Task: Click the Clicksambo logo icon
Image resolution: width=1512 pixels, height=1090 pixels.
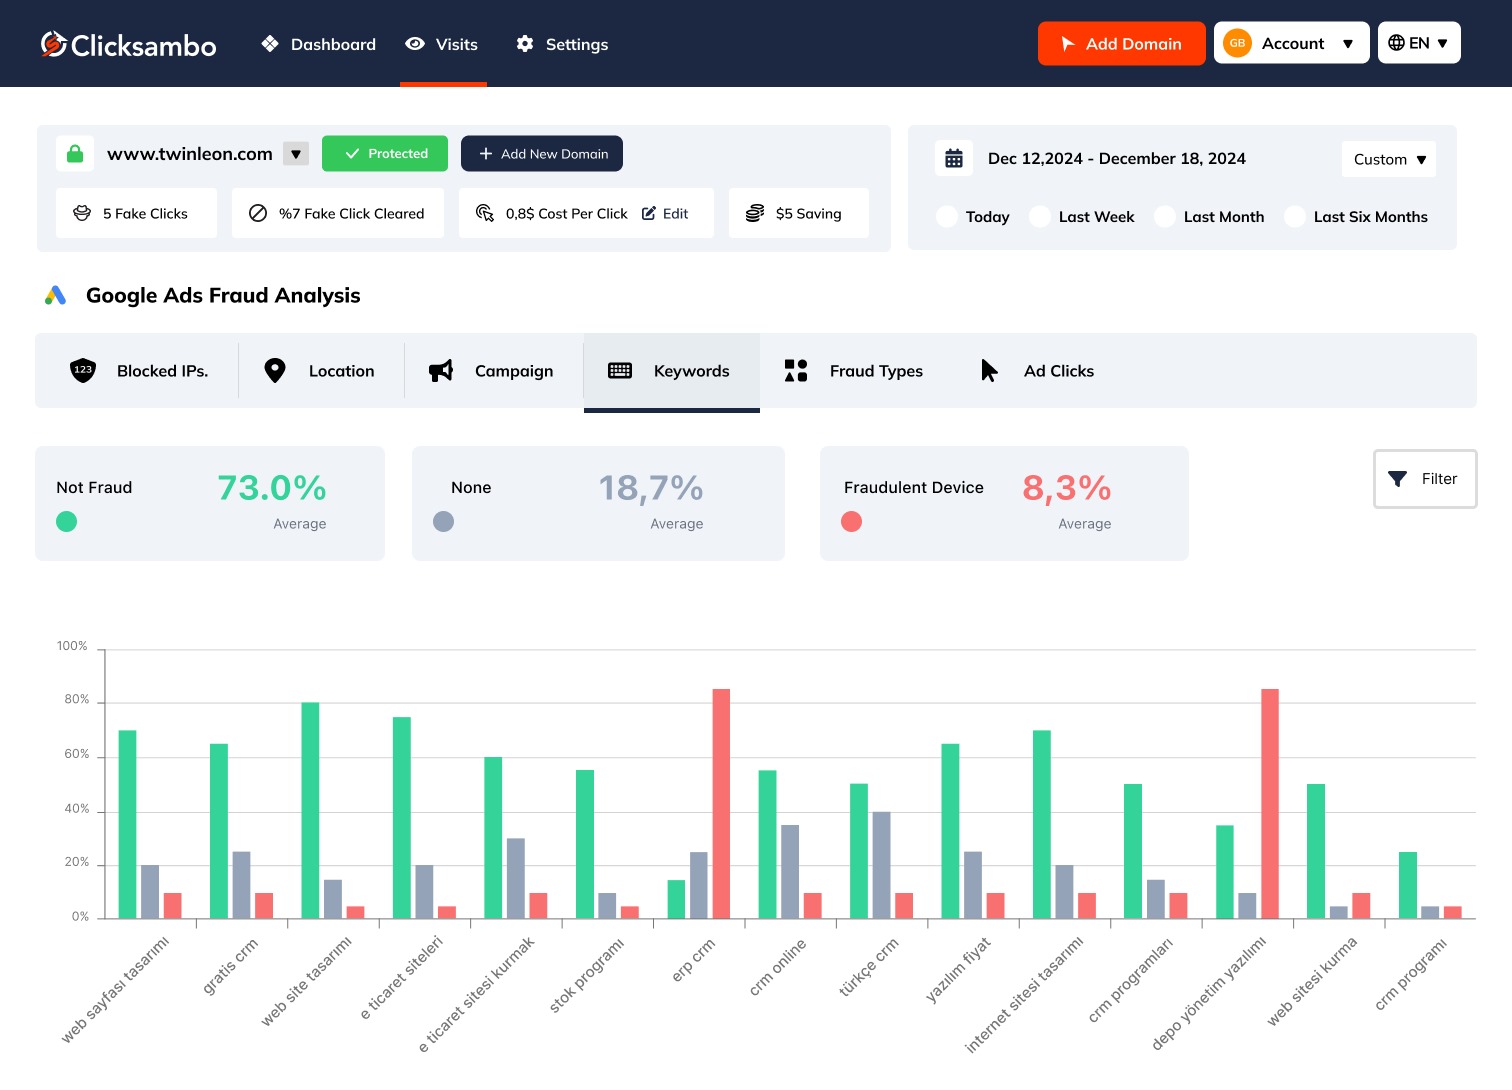Action: tap(53, 44)
